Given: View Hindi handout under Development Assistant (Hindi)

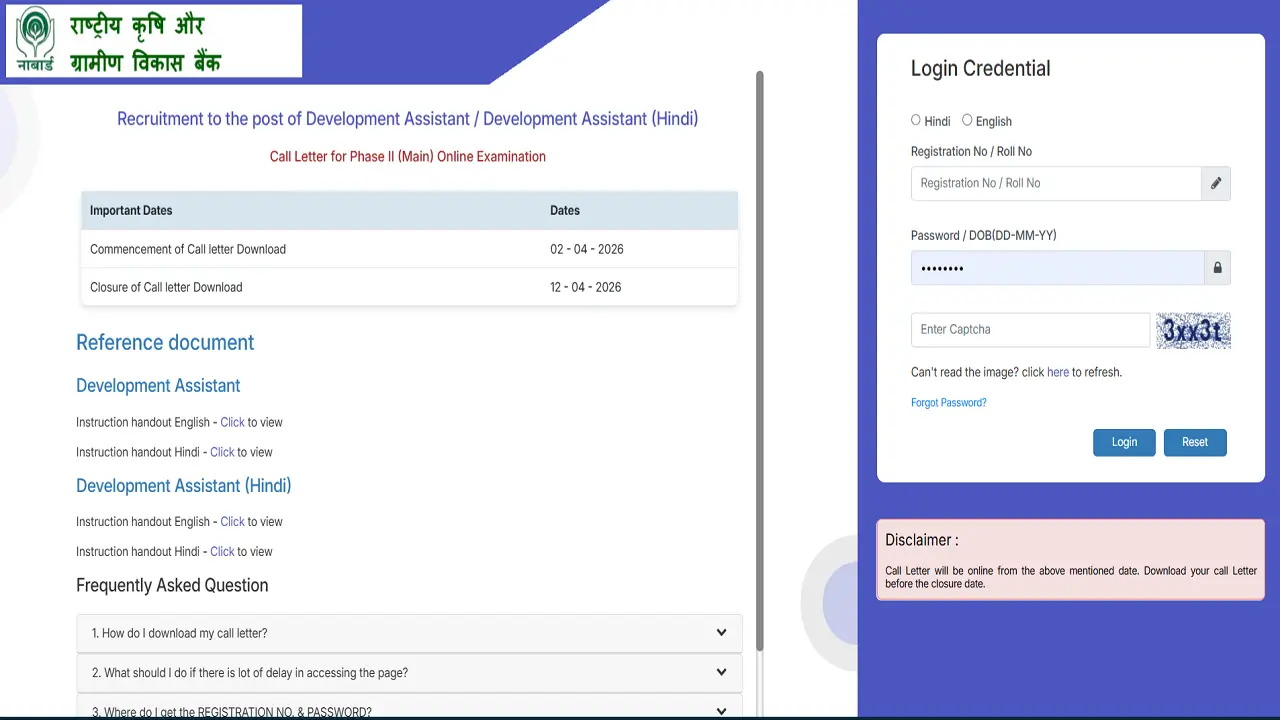Looking at the screenshot, I should tap(222, 551).
